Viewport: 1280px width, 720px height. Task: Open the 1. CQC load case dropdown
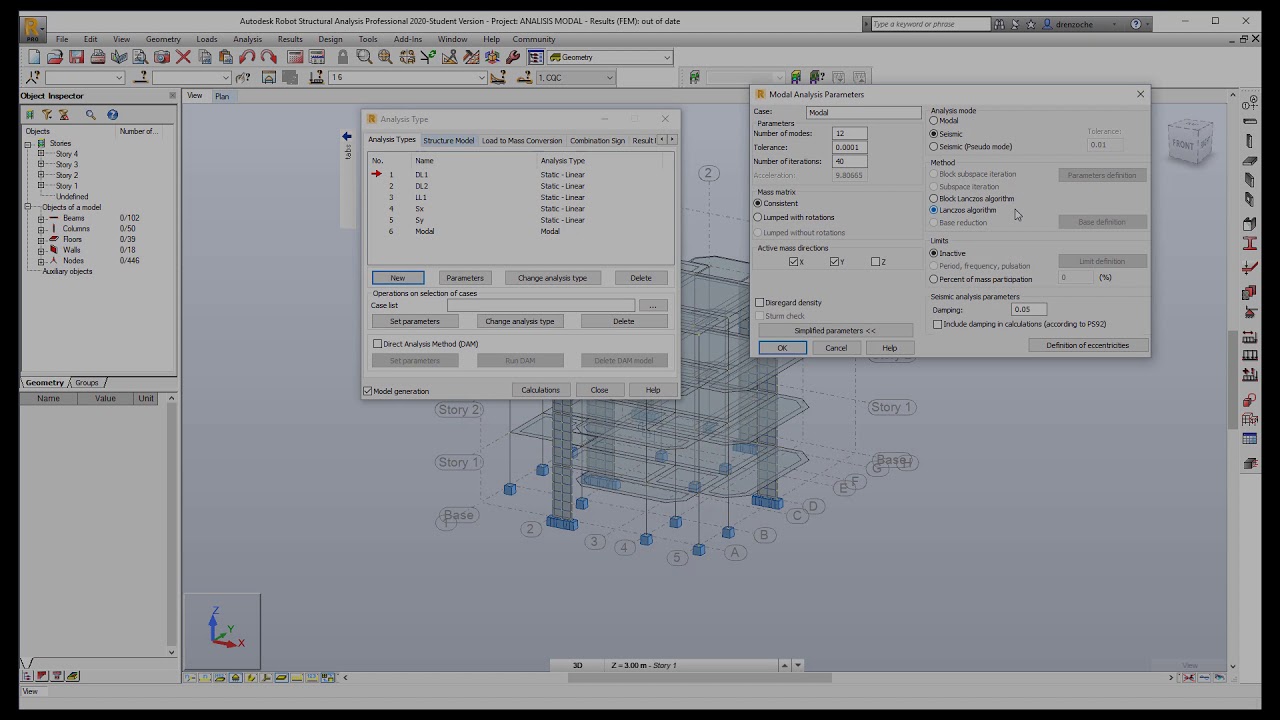pyautogui.click(x=609, y=77)
